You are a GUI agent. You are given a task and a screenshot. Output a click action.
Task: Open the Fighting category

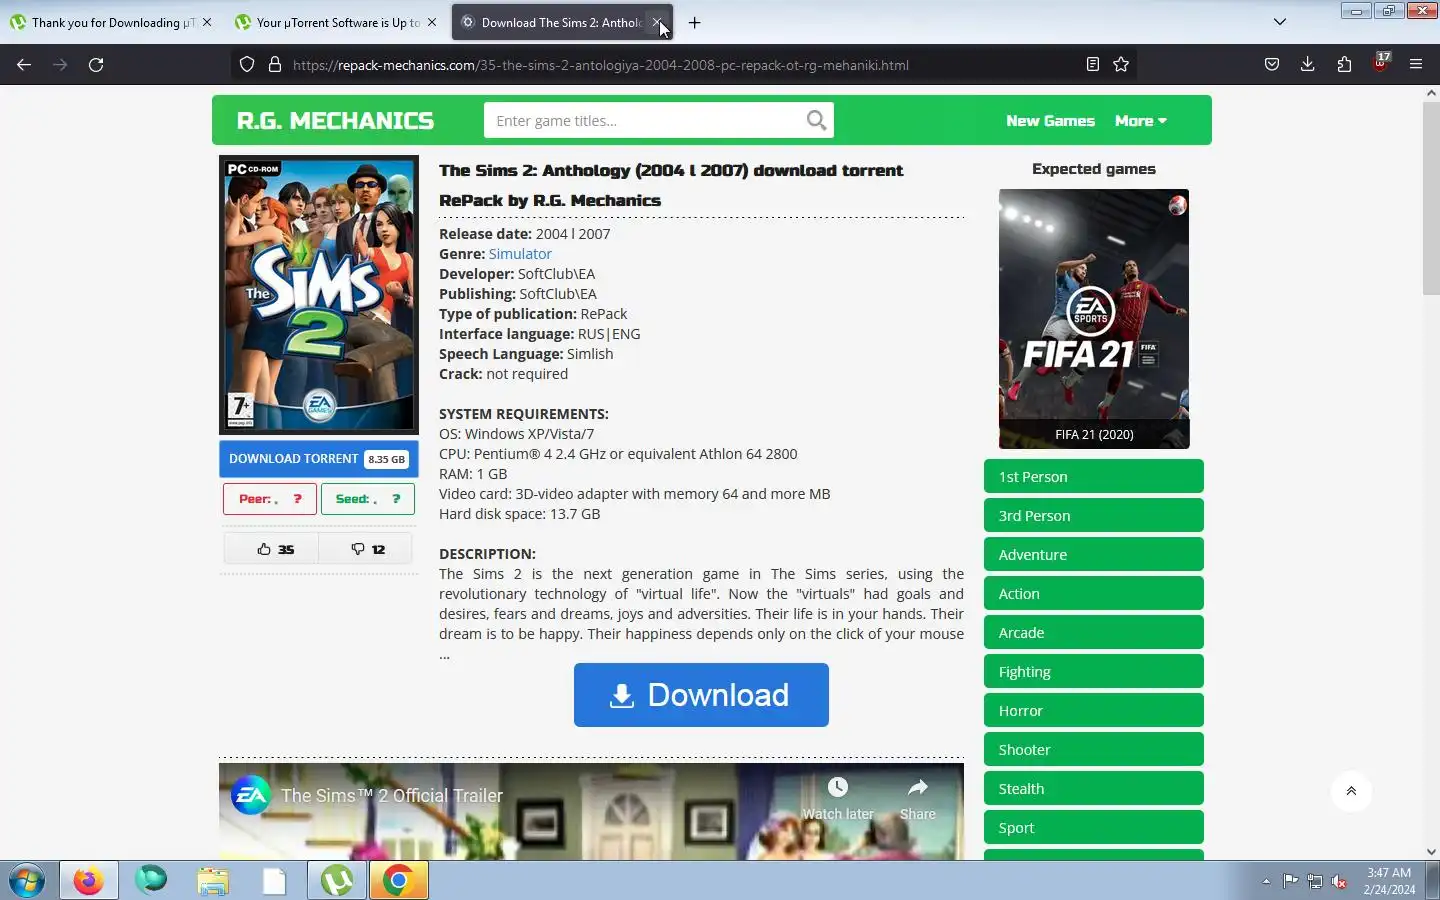click(x=1093, y=672)
